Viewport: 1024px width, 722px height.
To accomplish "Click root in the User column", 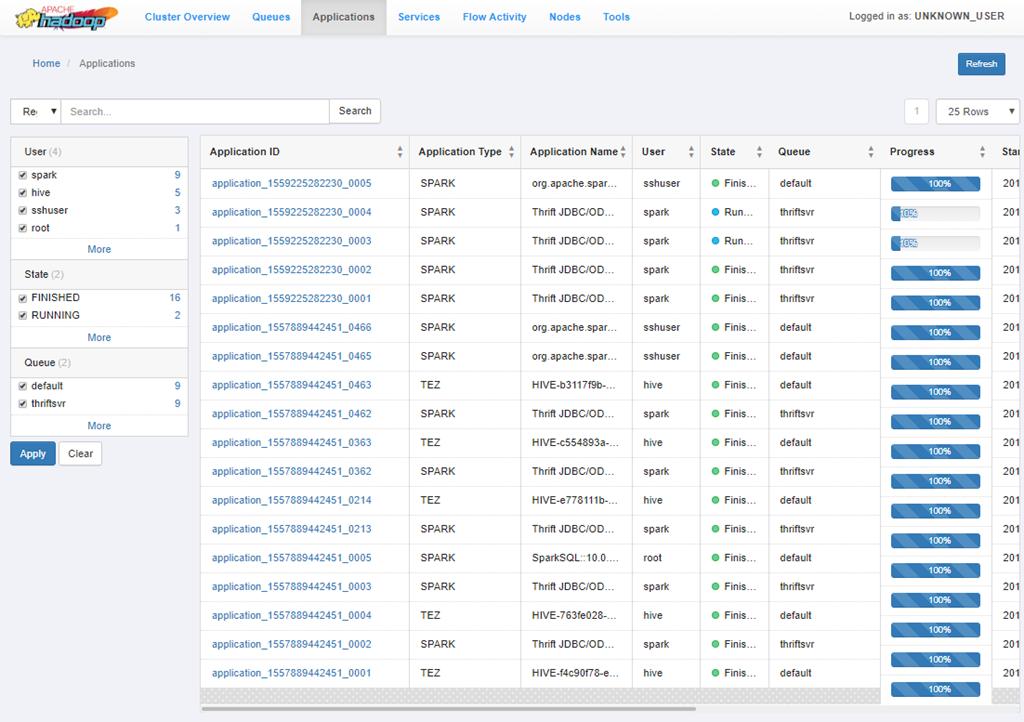I will pyautogui.click(x=652, y=557).
